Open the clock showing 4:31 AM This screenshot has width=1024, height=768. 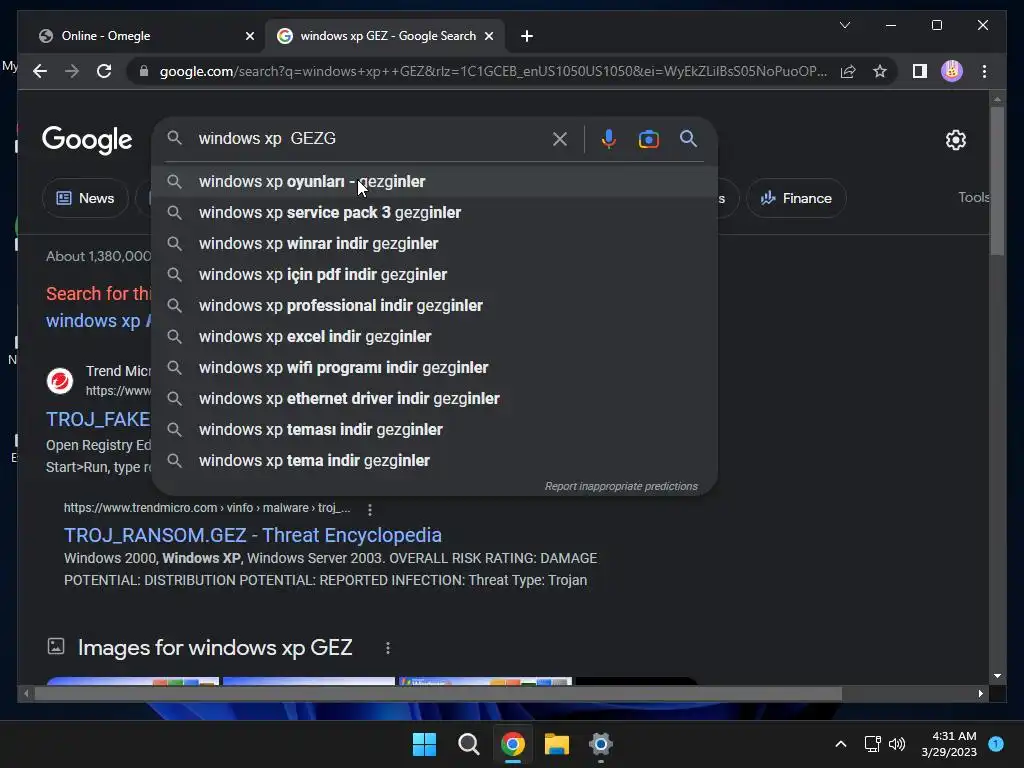tap(949, 744)
